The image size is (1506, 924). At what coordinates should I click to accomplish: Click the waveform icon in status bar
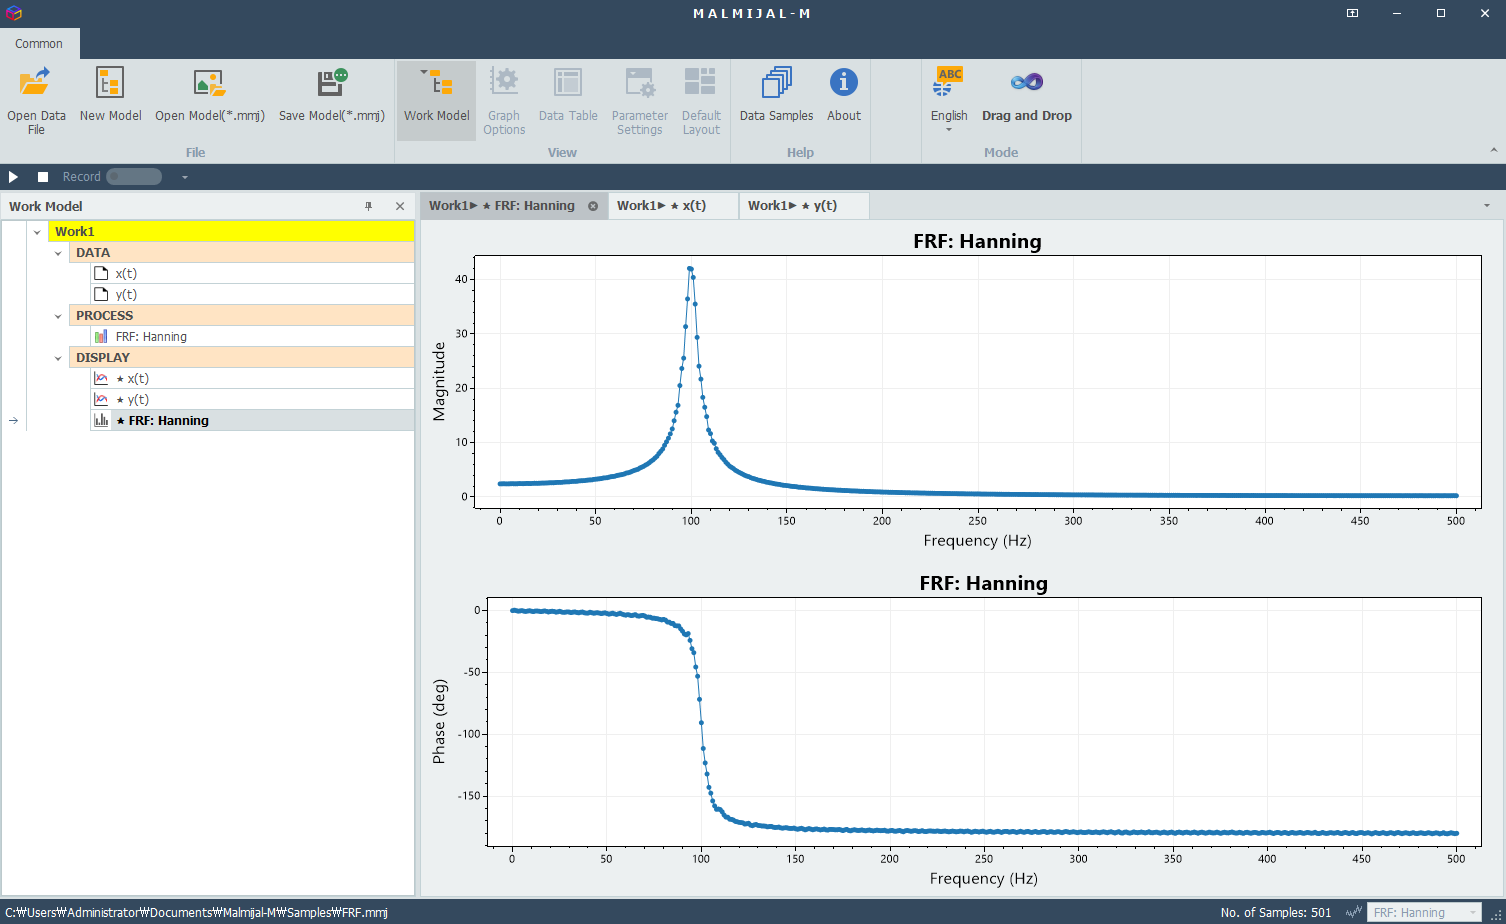(1354, 912)
